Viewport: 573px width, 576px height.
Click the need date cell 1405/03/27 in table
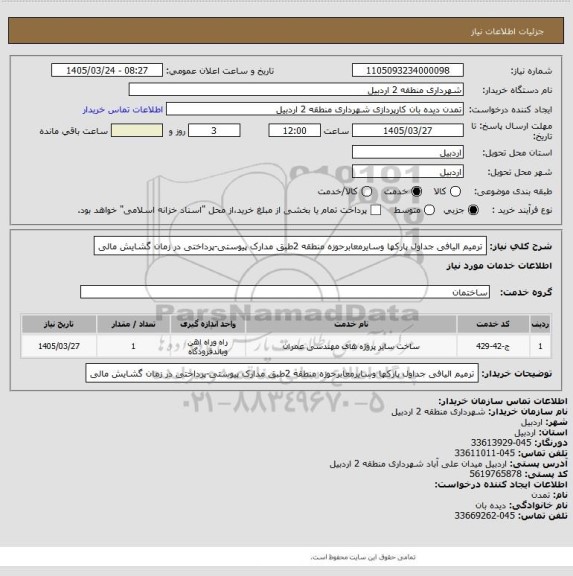[x=59, y=346]
